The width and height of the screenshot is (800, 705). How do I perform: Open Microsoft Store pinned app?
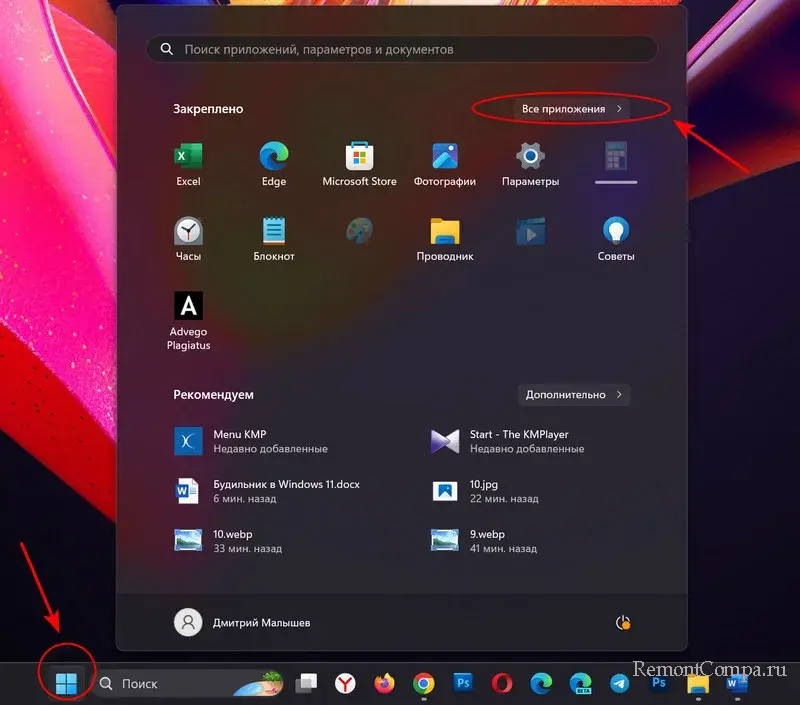pyautogui.click(x=359, y=164)
